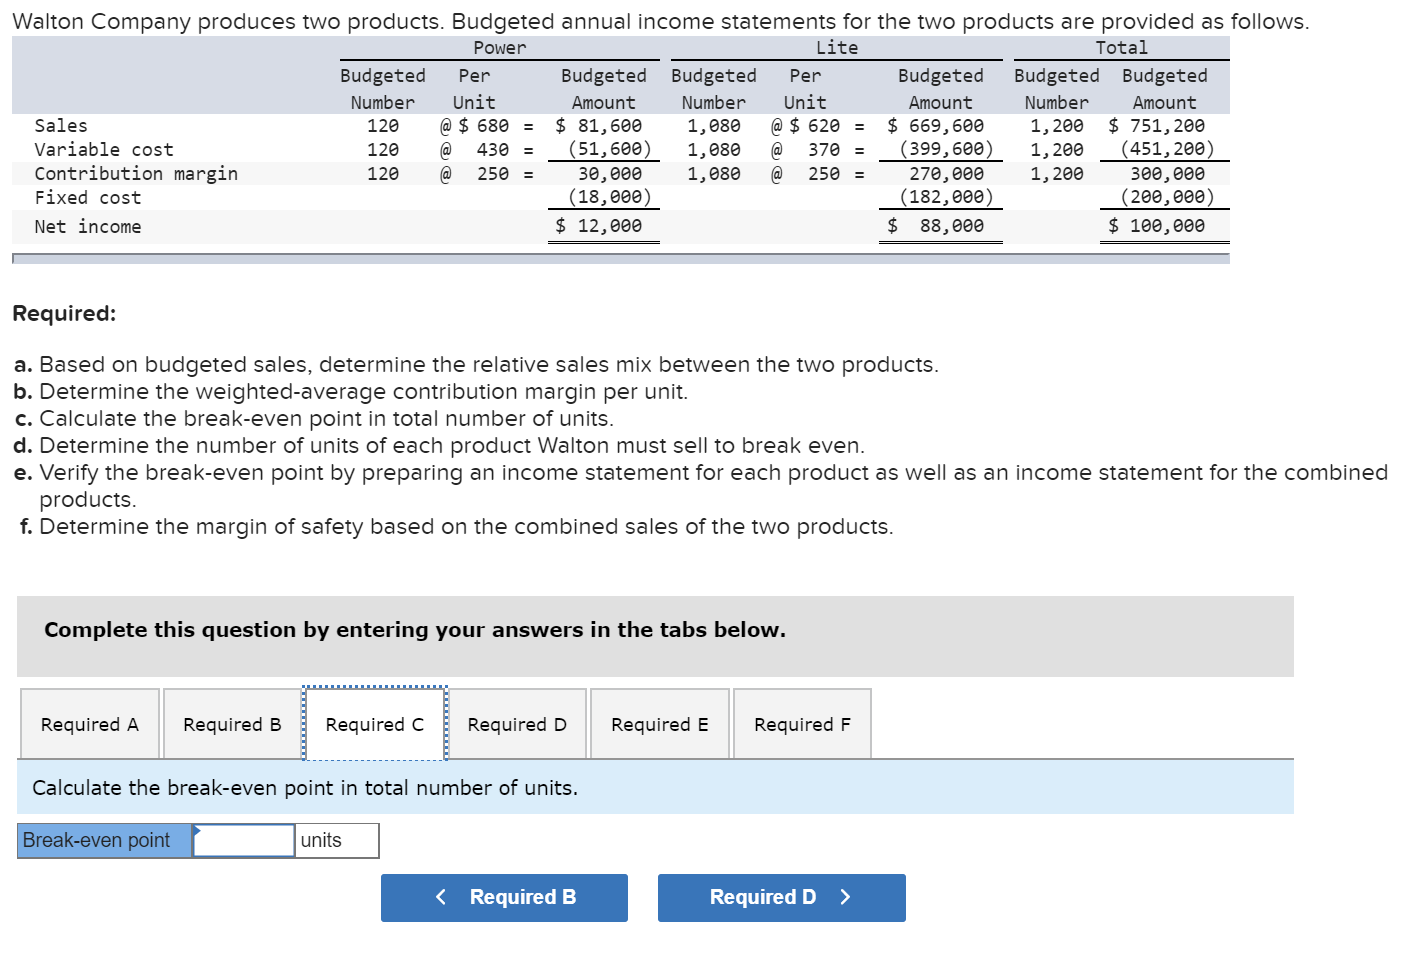Click the Break-even point input field
This screenshot has height=969, width=1416.
tap(244, 841)
